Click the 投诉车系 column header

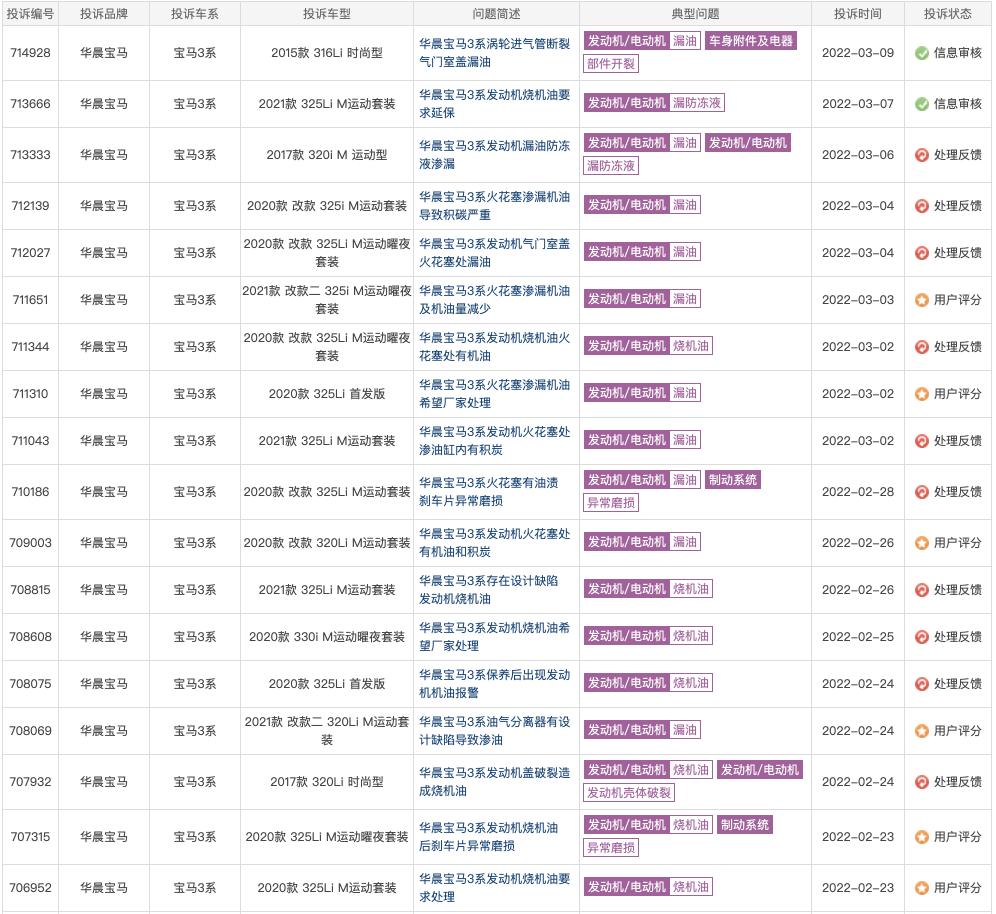pyautogui.click(x=194, y=14)
